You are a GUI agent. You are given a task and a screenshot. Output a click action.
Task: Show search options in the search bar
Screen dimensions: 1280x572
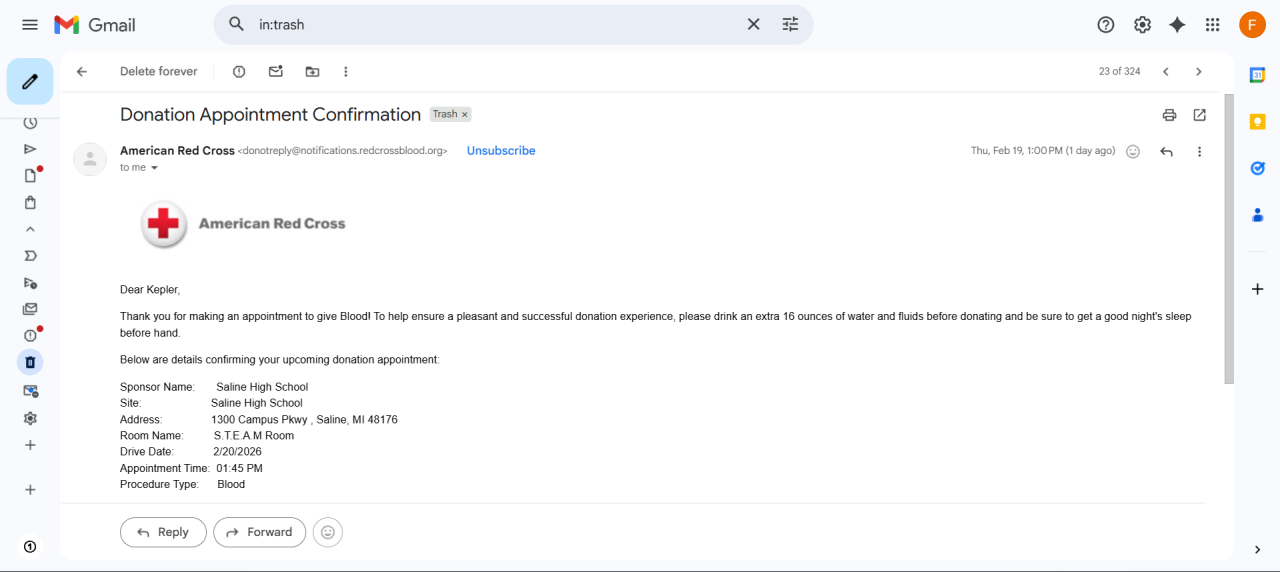(790, 25)
